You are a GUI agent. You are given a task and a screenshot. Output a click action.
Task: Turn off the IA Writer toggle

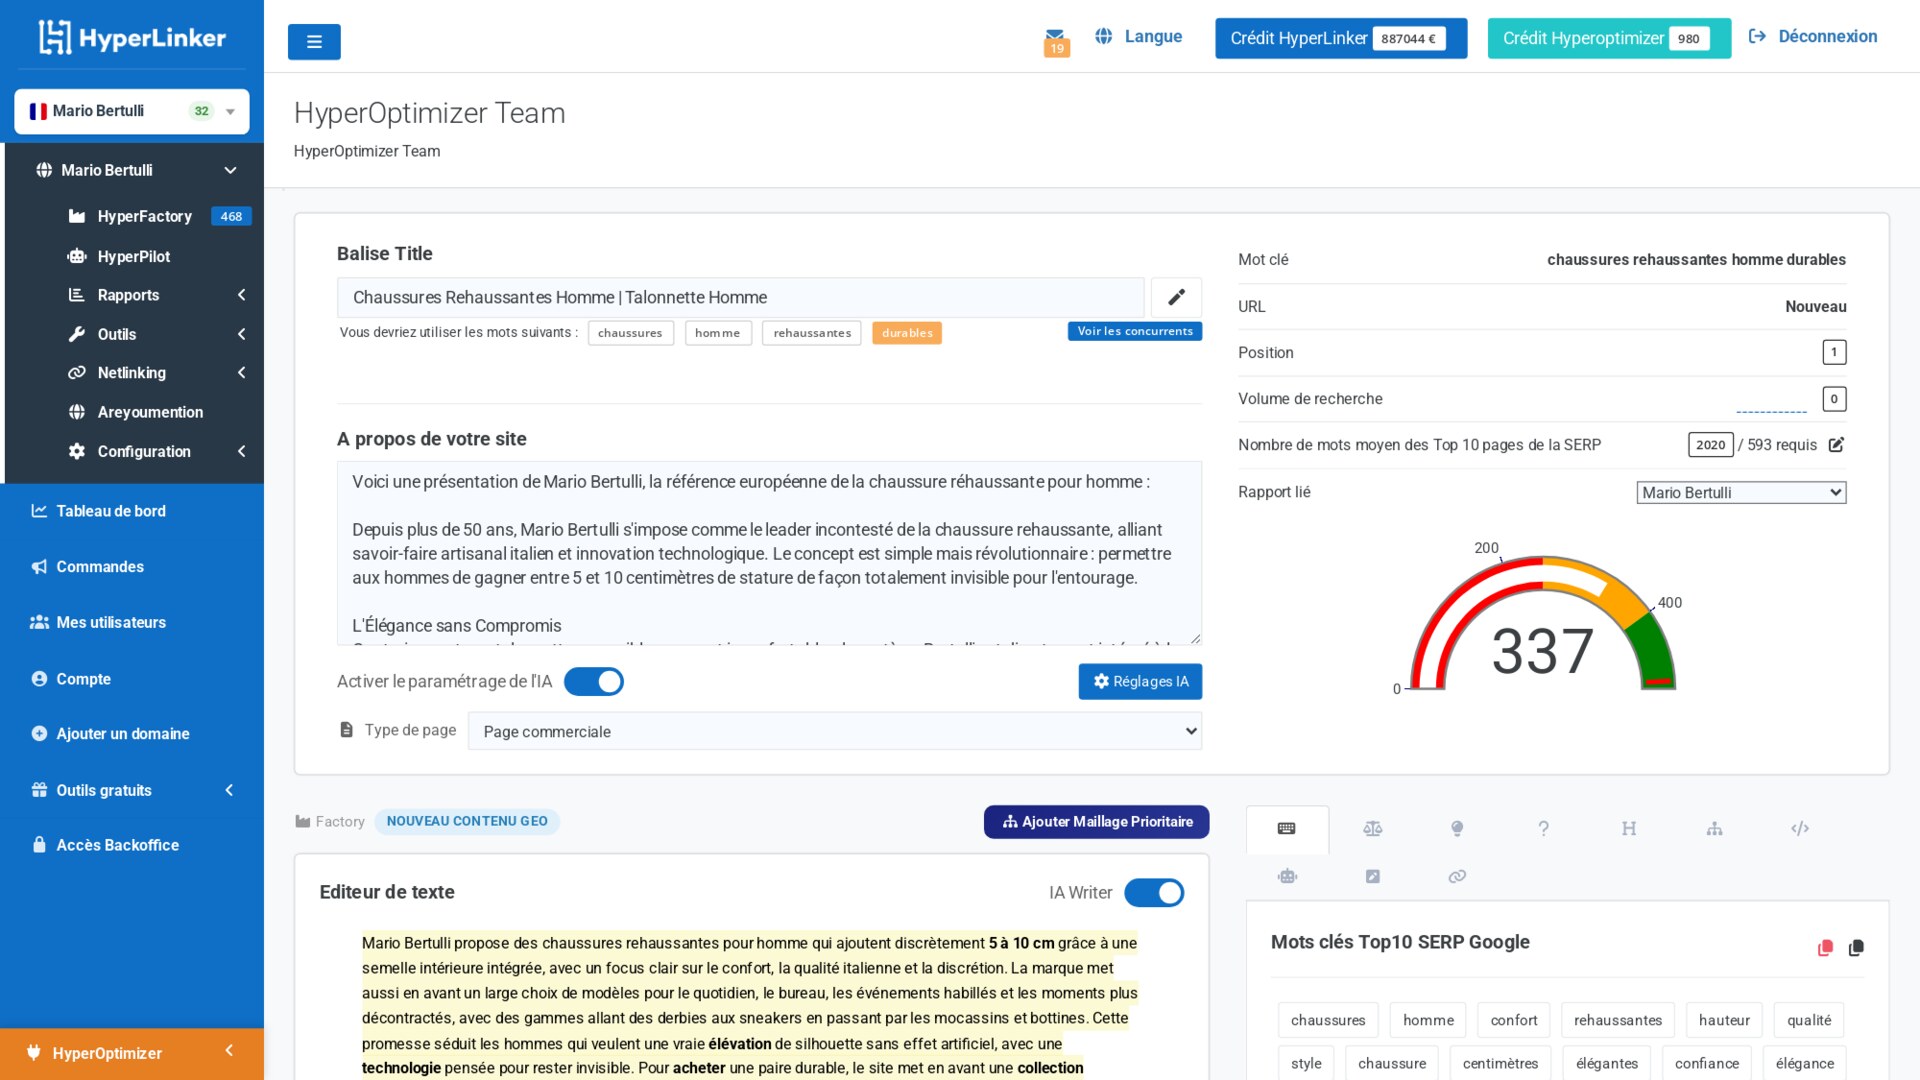[1154, 893]
